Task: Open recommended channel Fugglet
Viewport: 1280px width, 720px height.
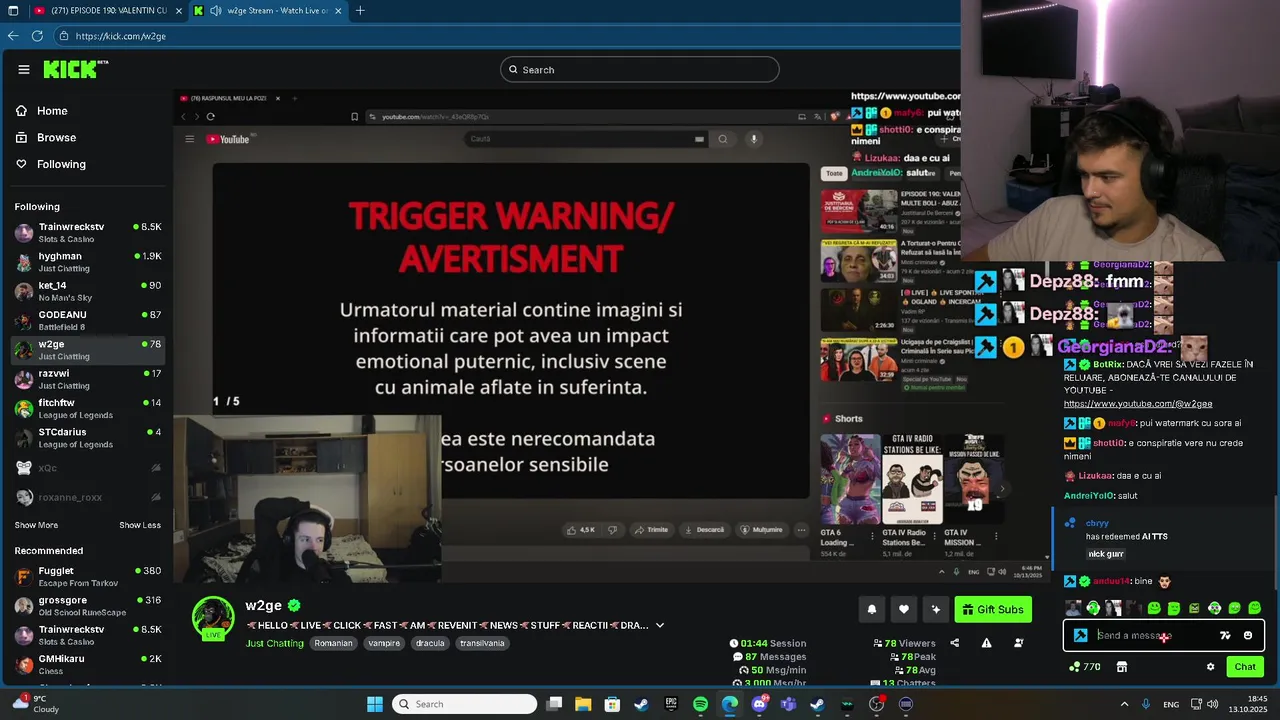Action: [88, 576]
